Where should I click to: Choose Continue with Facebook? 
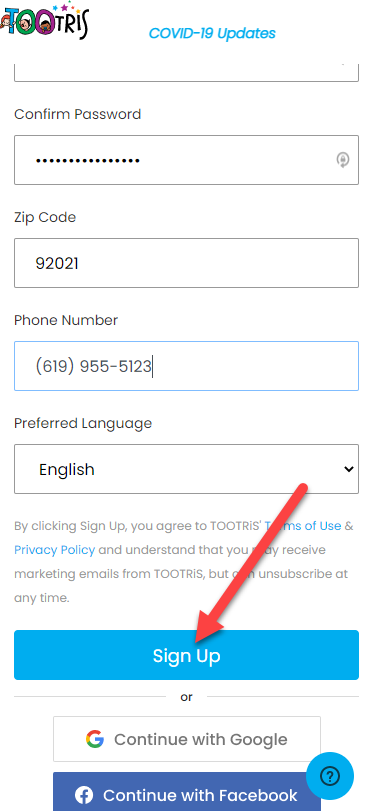[187, 792]
